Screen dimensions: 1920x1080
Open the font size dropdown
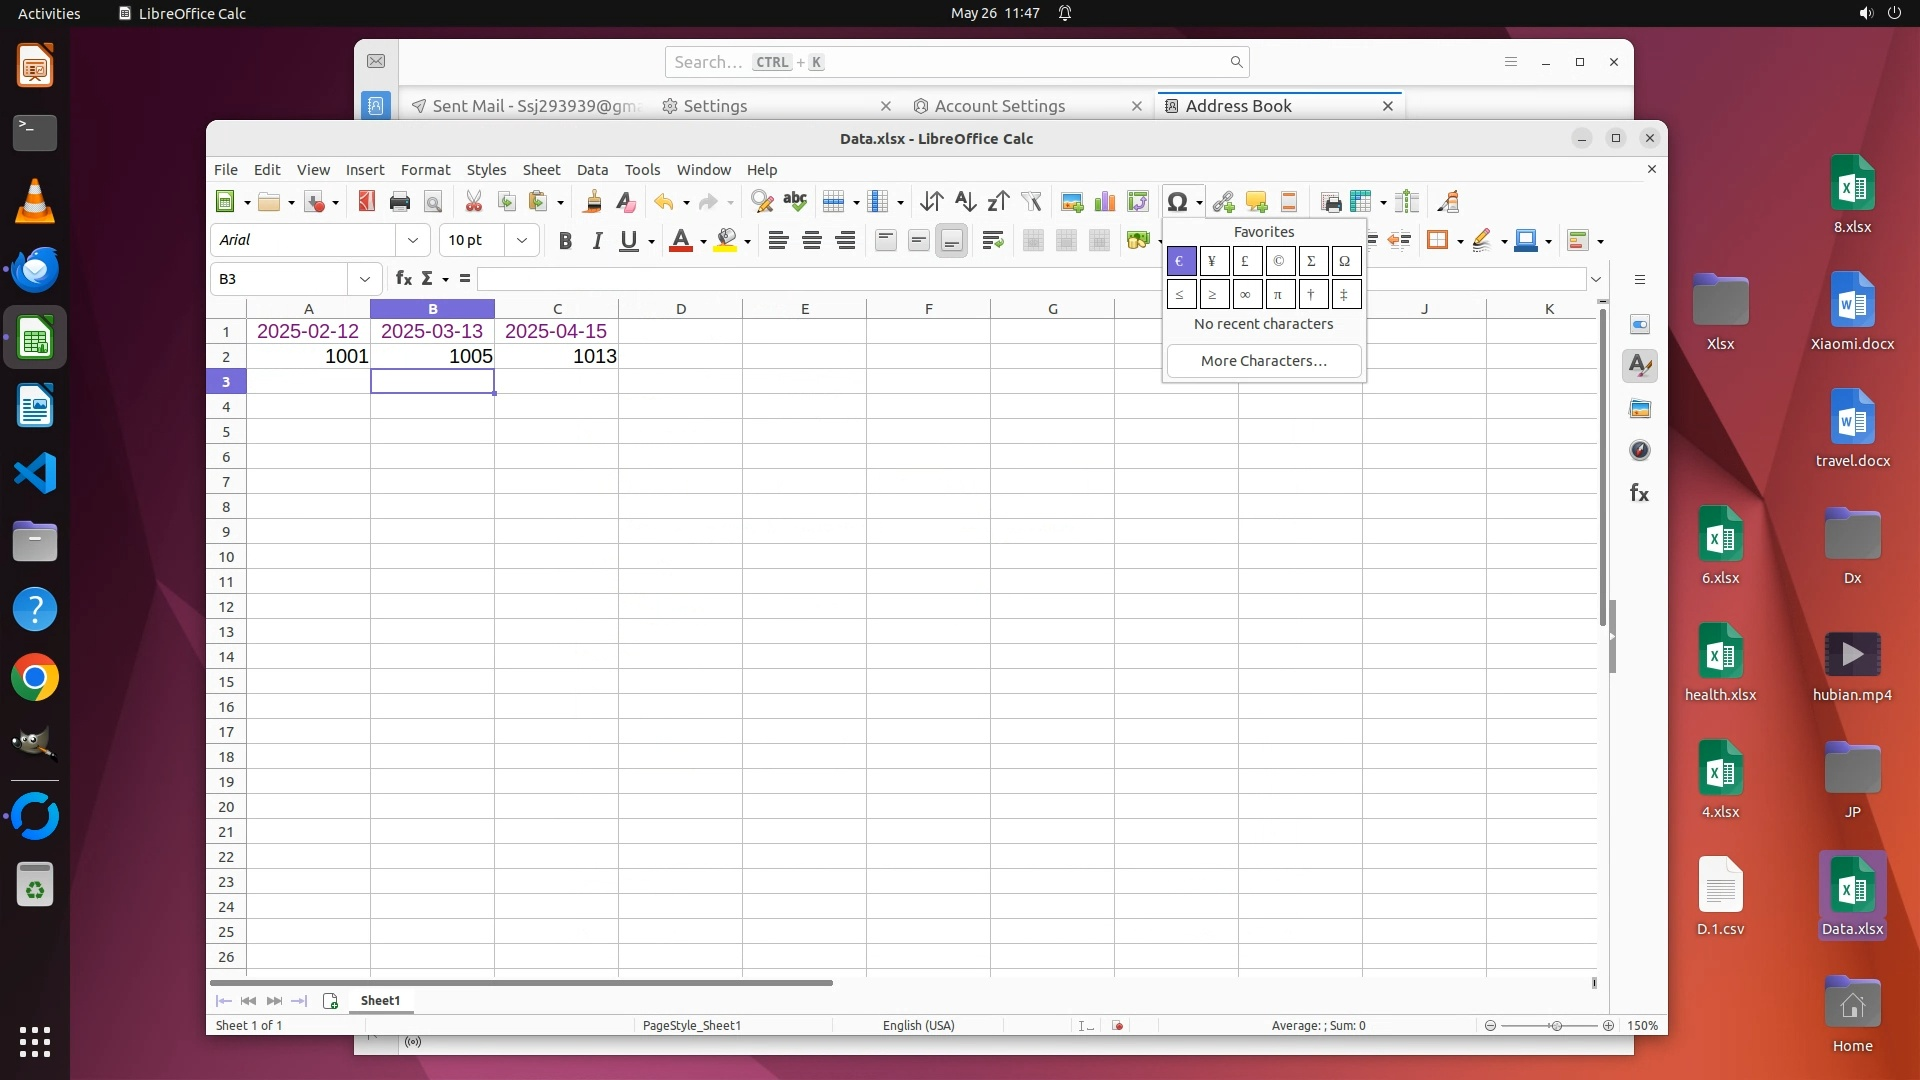point(521,241)
